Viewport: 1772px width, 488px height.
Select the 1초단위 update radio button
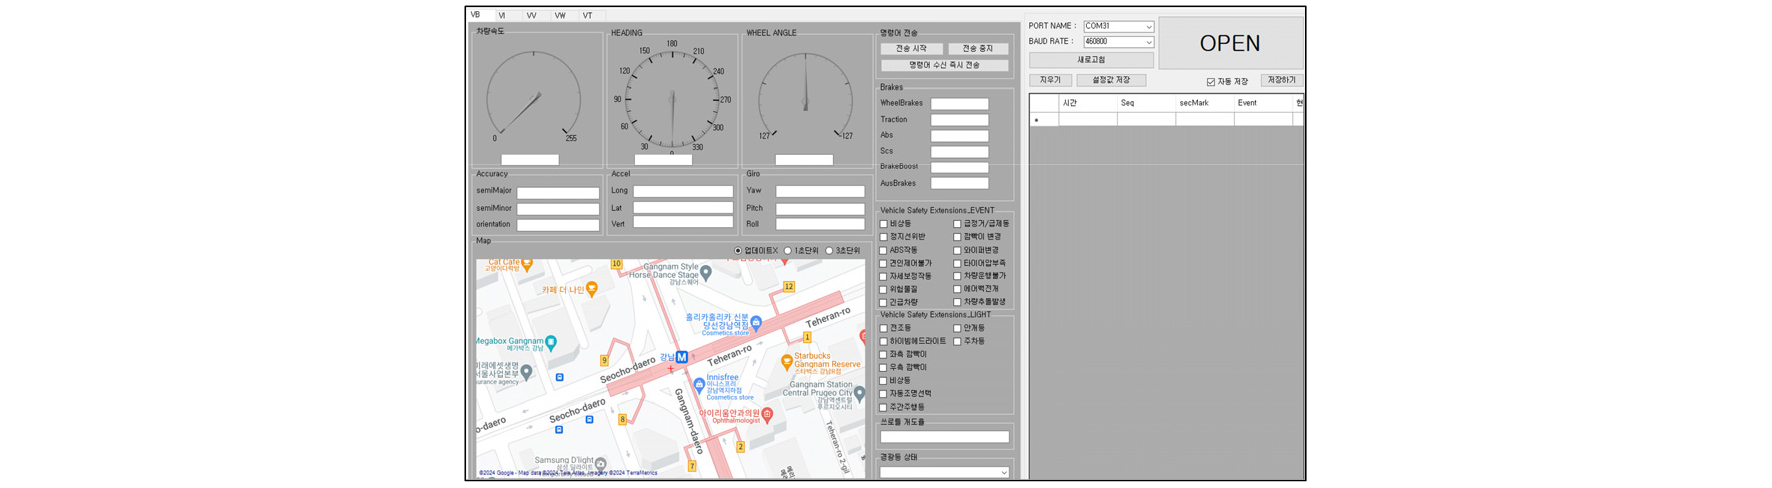(x=788, y=251)
